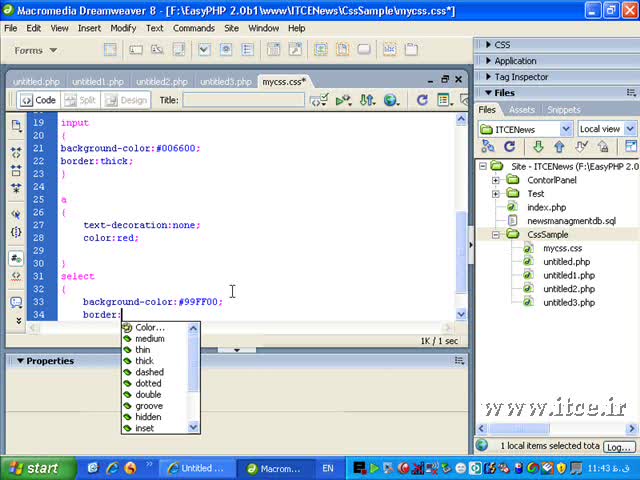Click Put File(s) blue up arrow

[x=559, y=146]
